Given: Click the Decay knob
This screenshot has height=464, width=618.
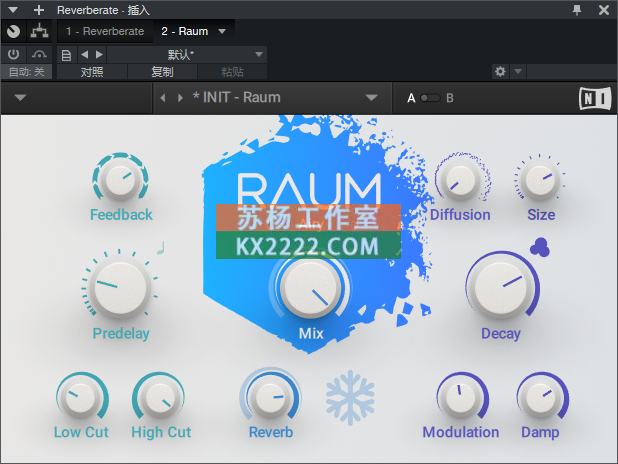Looking at the screenshot, I should (501, 287).
